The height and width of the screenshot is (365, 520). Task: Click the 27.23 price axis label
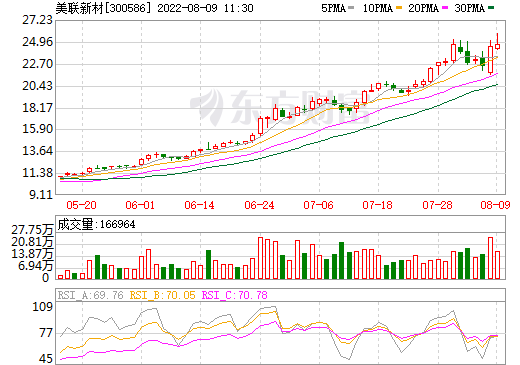point(37,20)
